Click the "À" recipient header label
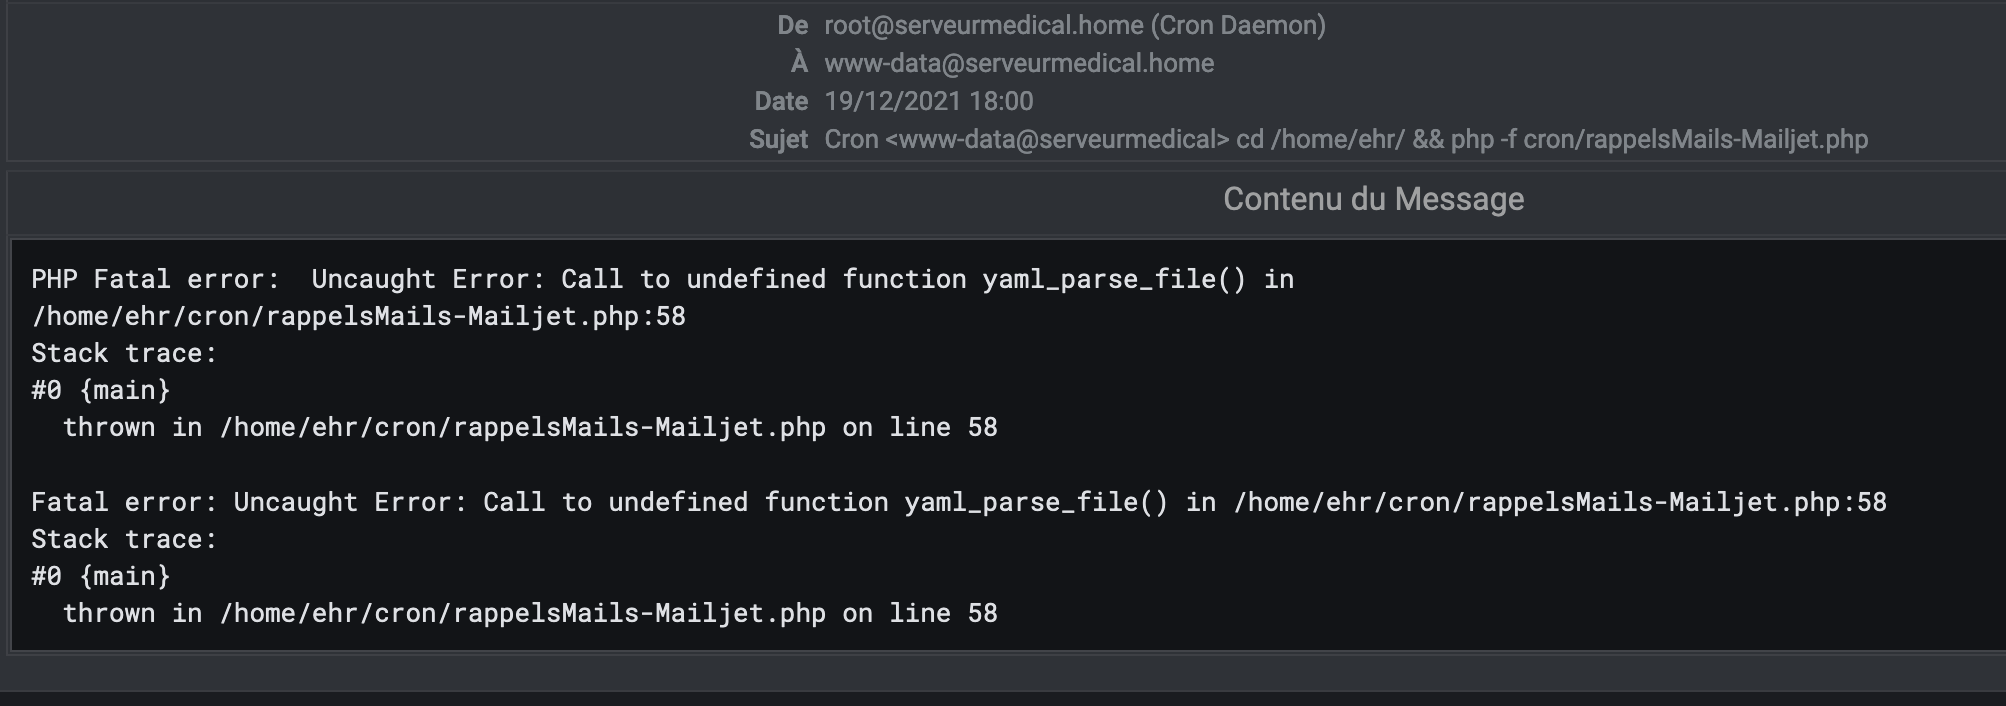This screenshot has height=706, width=2006. click(798, 64)
